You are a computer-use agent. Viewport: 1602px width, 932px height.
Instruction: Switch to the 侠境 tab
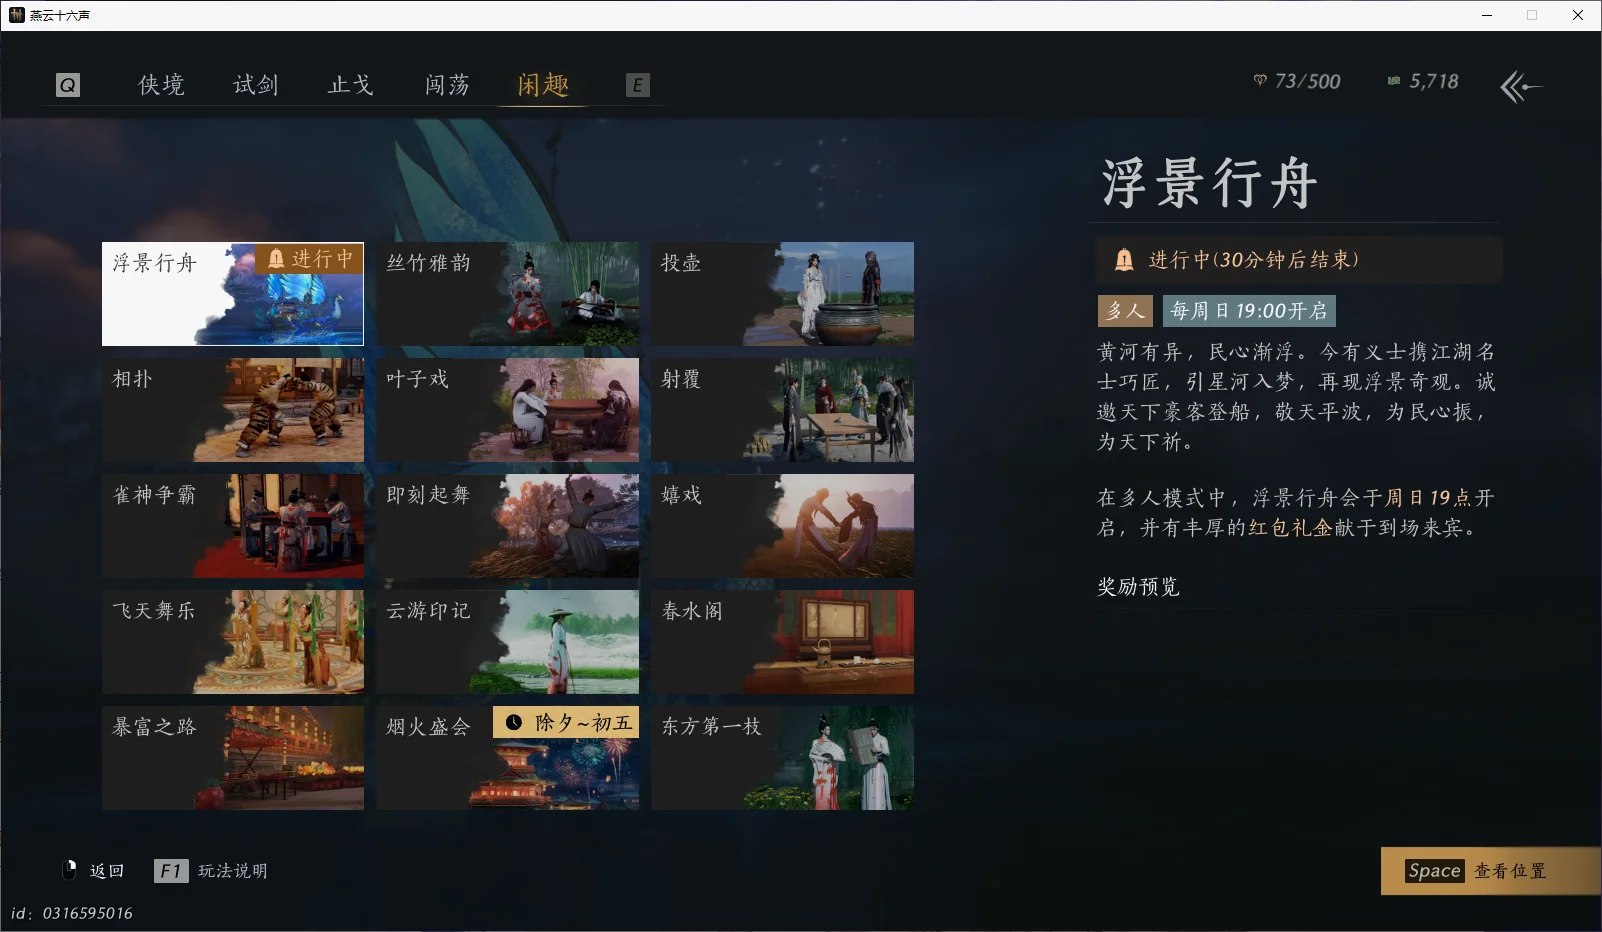click(x=161, y=85)
